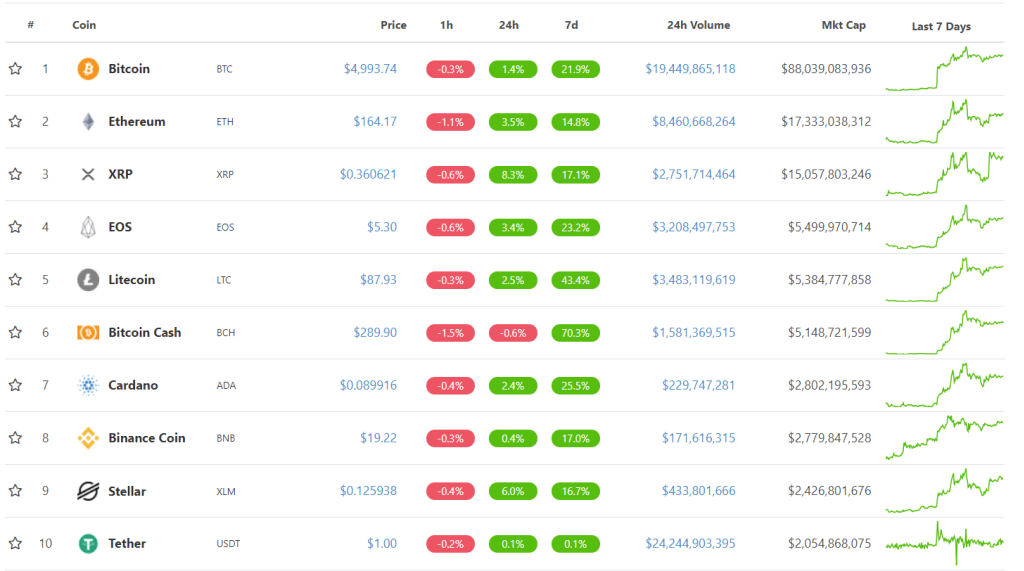1024x571 pixels.
Task: Click Ethereum price $164.17
Action: pyautogui.click(x=375, y=122)
